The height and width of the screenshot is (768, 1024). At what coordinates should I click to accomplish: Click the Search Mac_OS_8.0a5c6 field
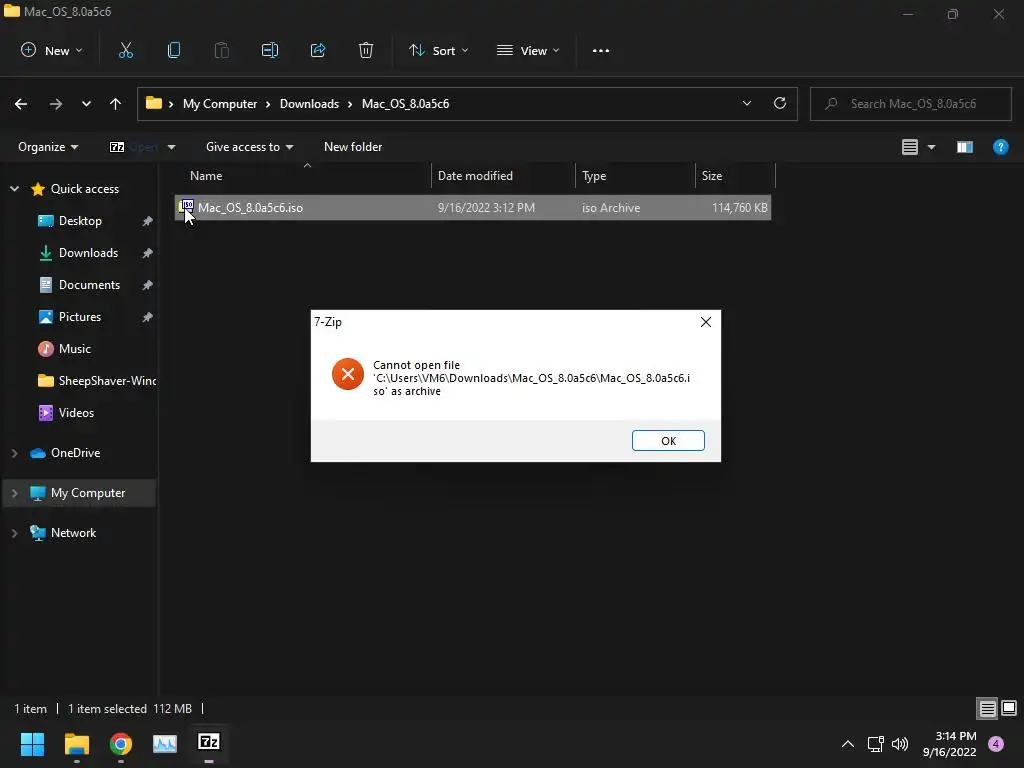910,104
